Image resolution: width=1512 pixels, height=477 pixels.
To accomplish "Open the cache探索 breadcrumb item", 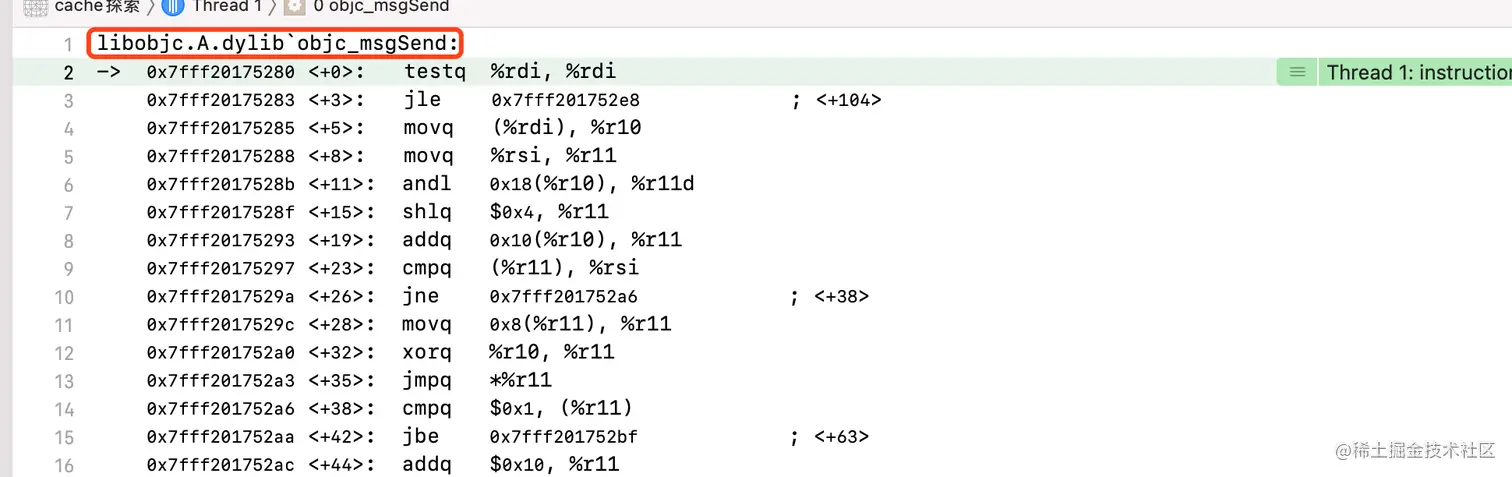I will (97, 7).
